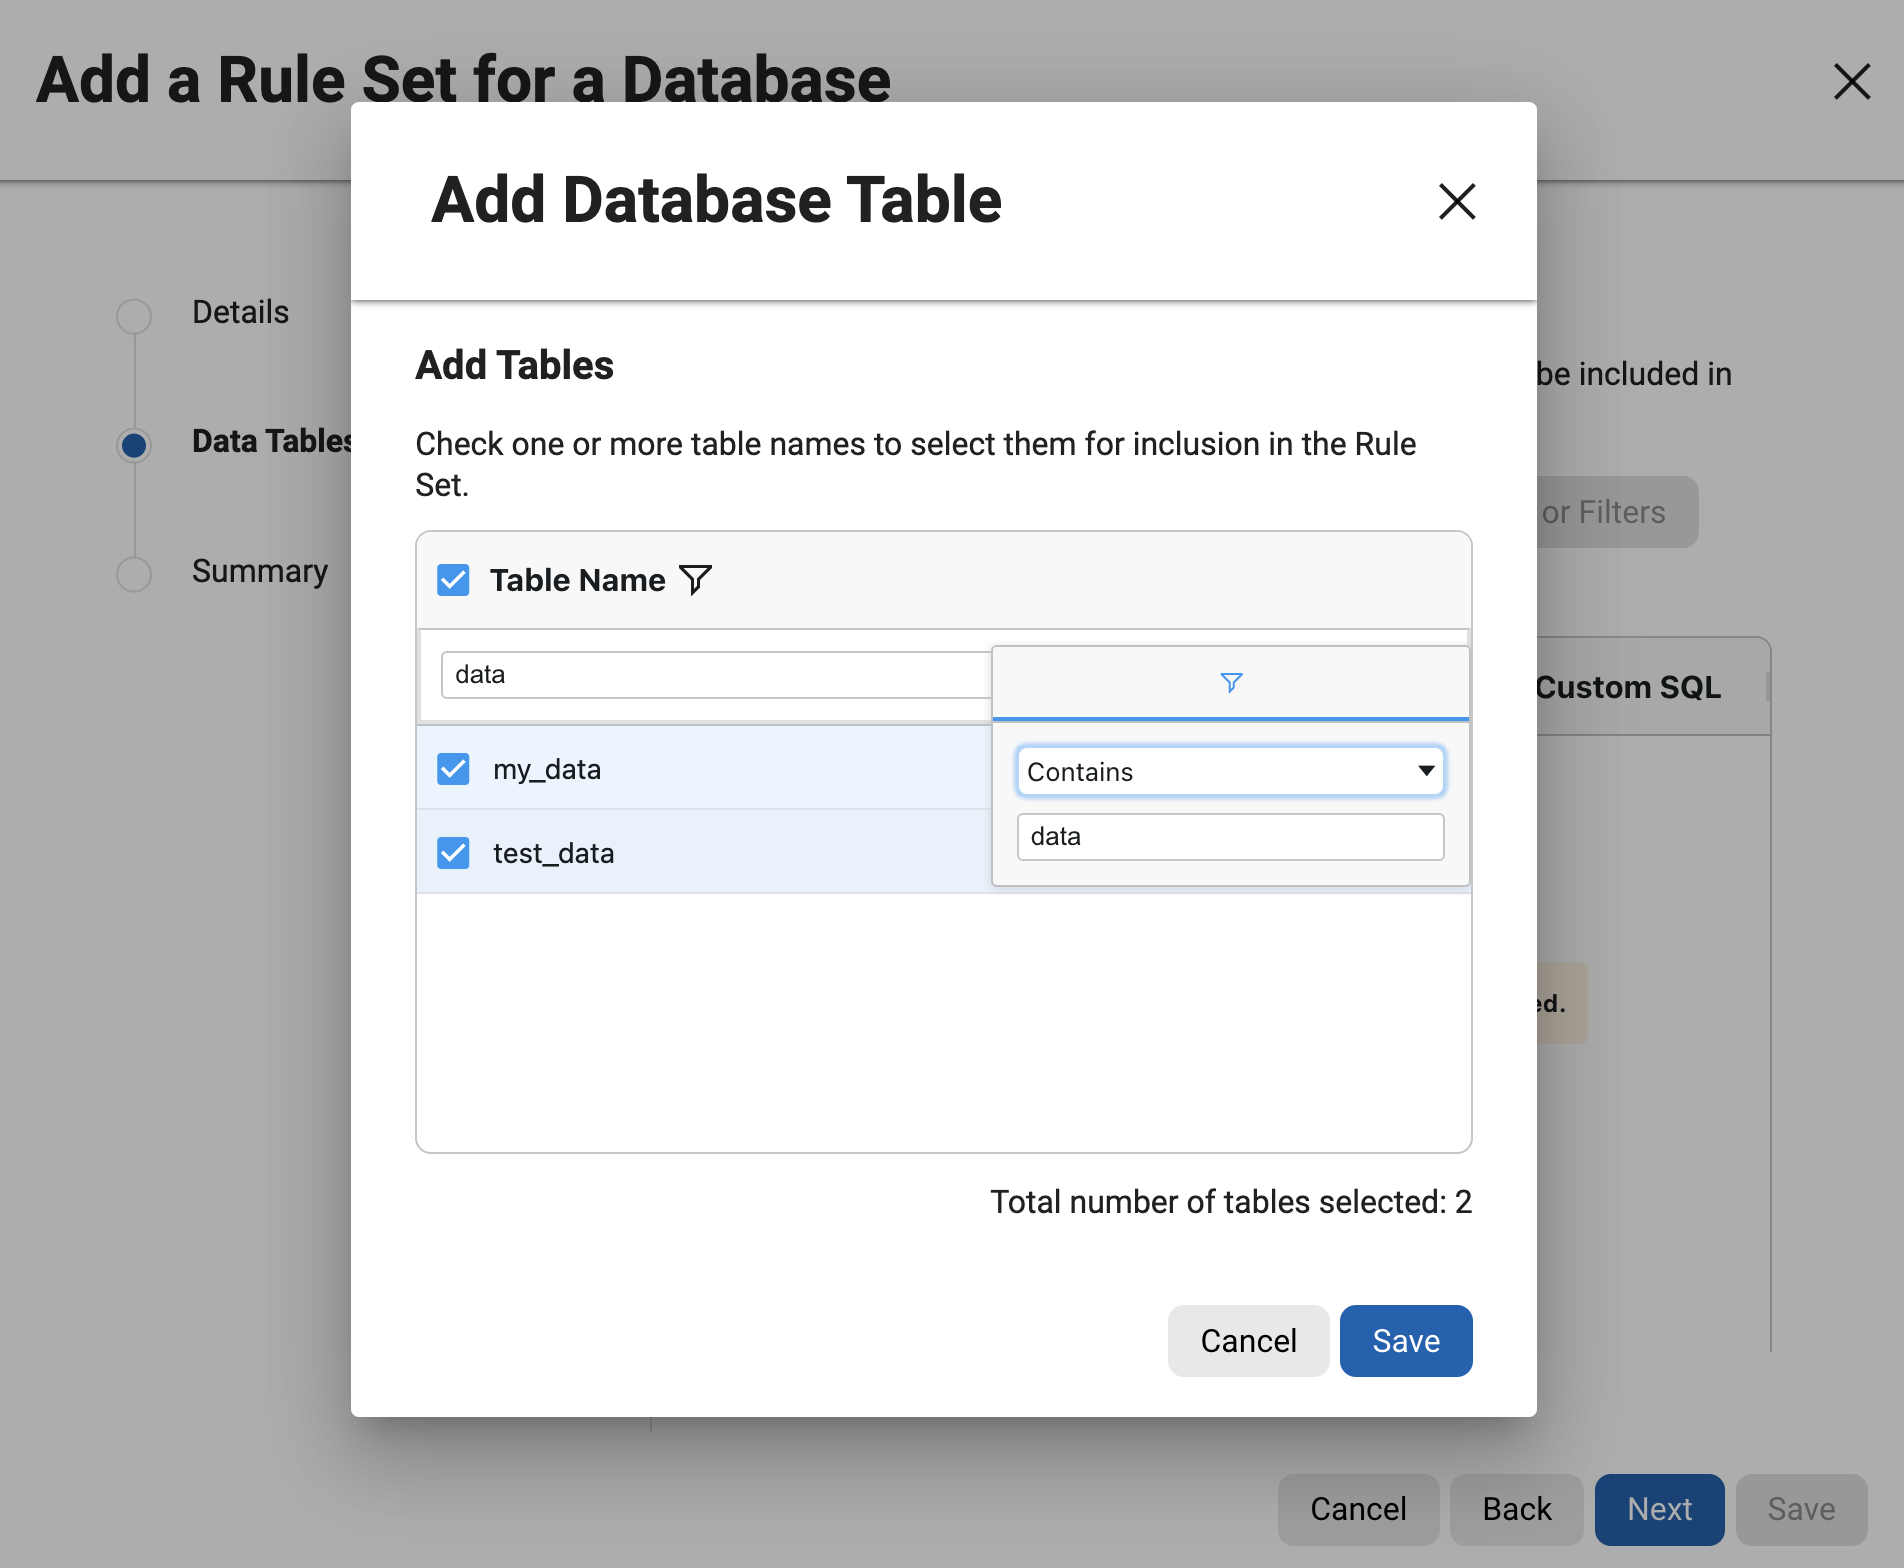Uncheck the my_data table checkbox
This screenshot has width=1904, height=1568.
[x=453, y=769]
